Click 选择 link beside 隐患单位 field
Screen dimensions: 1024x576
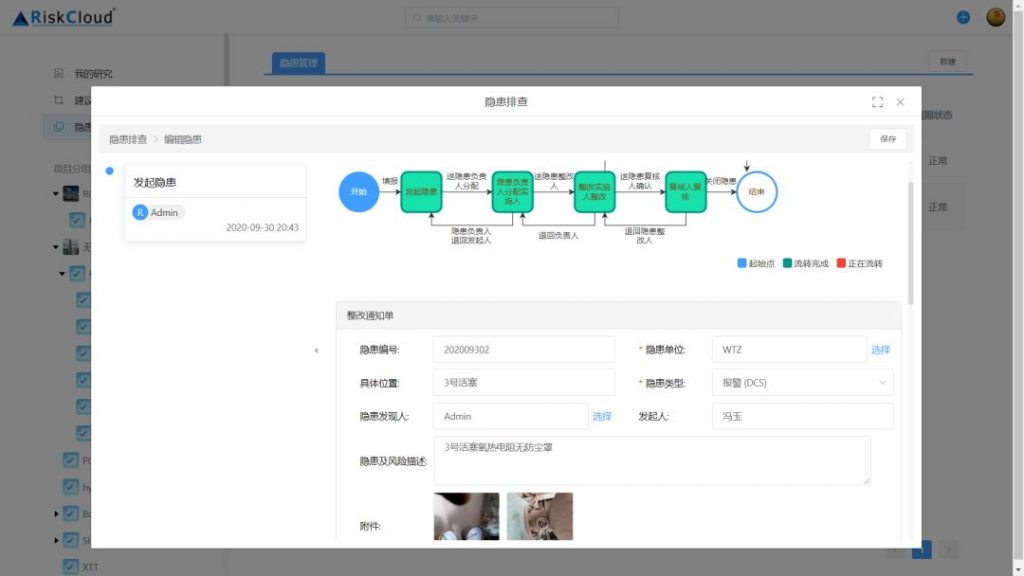(x=880, y=350)
